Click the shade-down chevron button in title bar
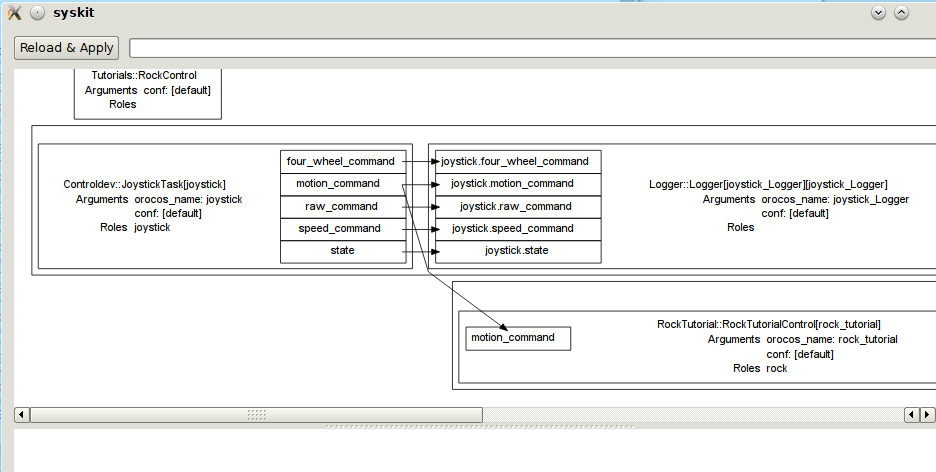The width and height of the screenshot is (936, 472). pos(878,13)
